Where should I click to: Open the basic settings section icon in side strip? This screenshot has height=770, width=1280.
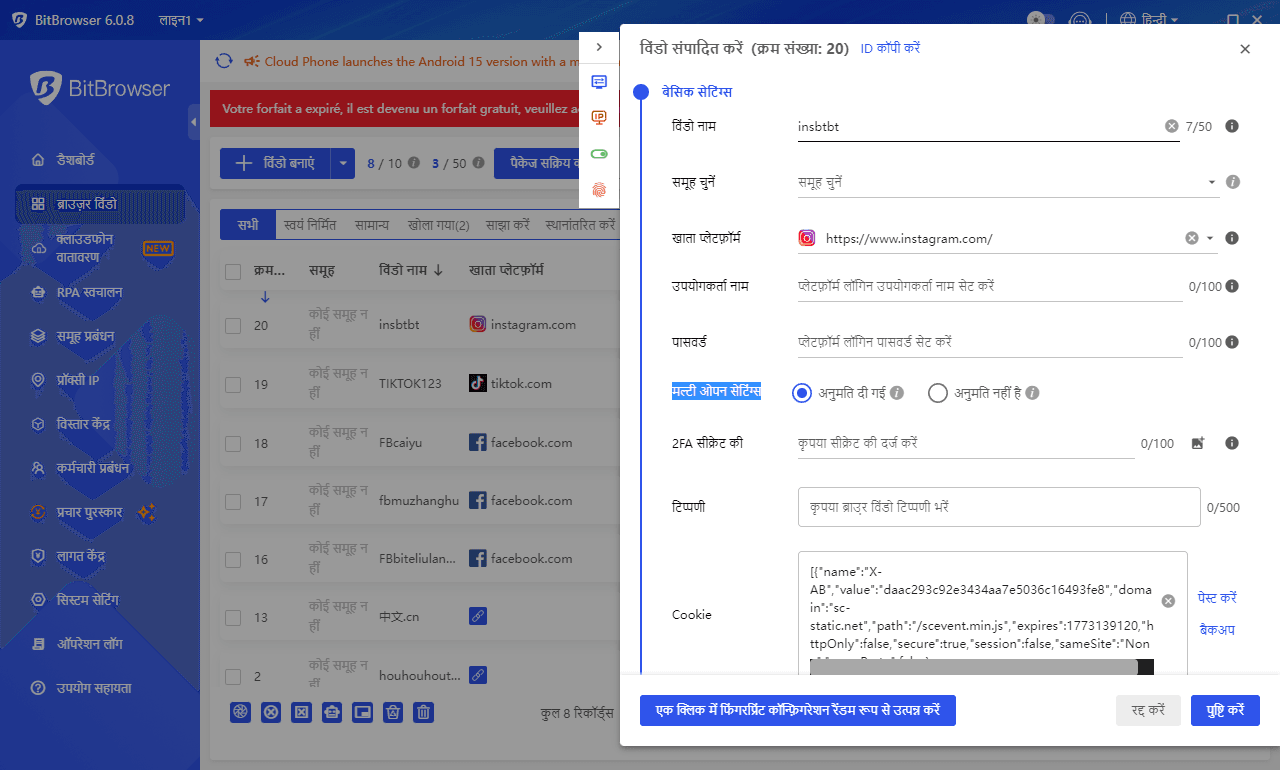(599, 82)
